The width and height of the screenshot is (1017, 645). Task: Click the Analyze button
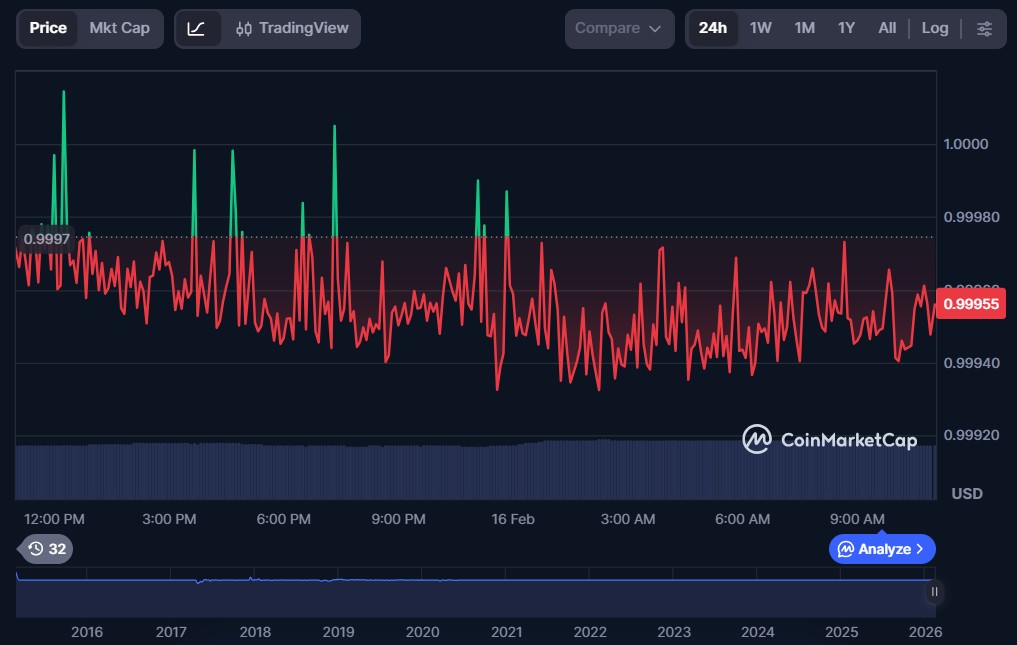click(x=875, y=549)
